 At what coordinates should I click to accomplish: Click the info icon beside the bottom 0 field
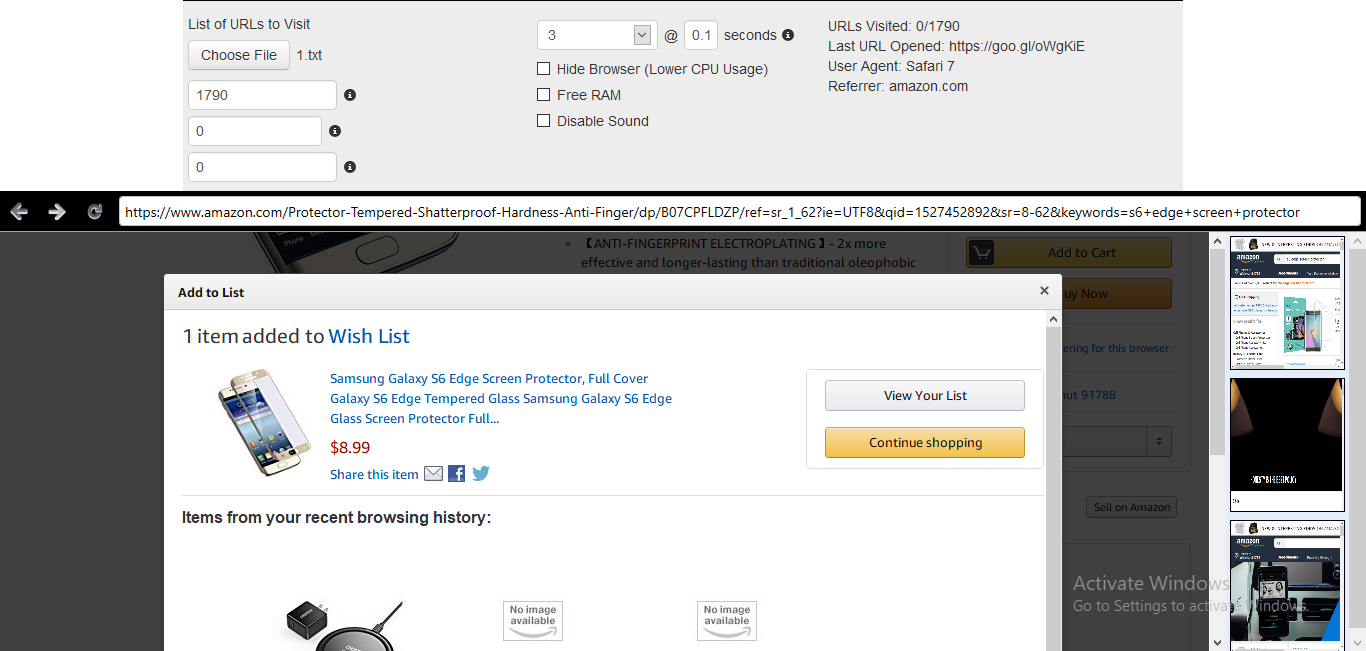(350, 167)
